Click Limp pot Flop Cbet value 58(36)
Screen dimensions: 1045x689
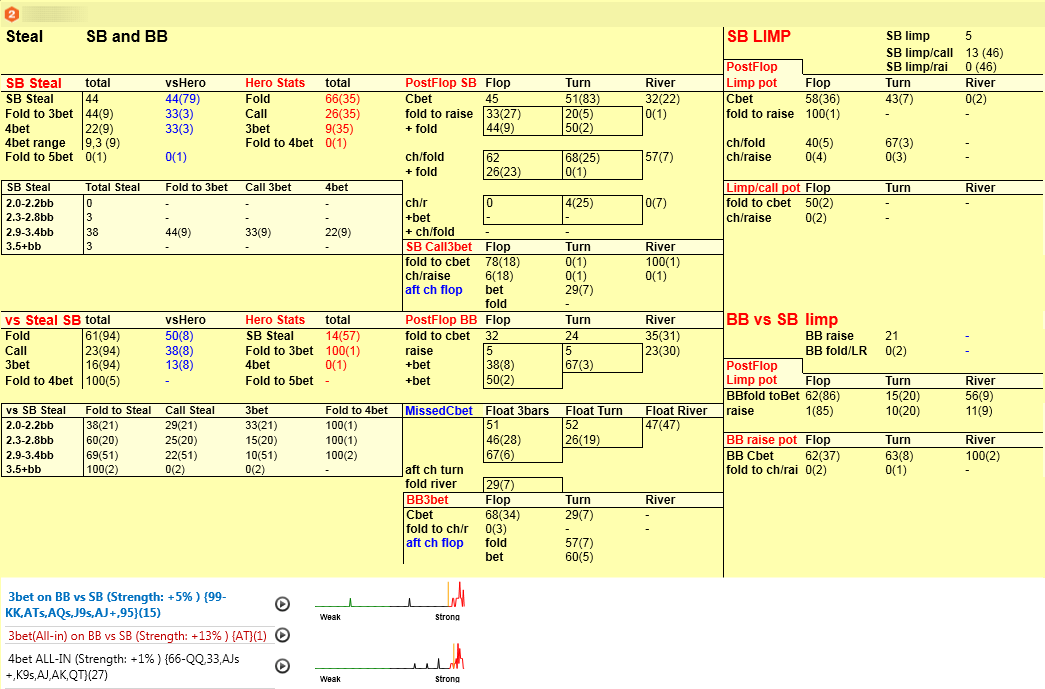[x=822, y=99]
